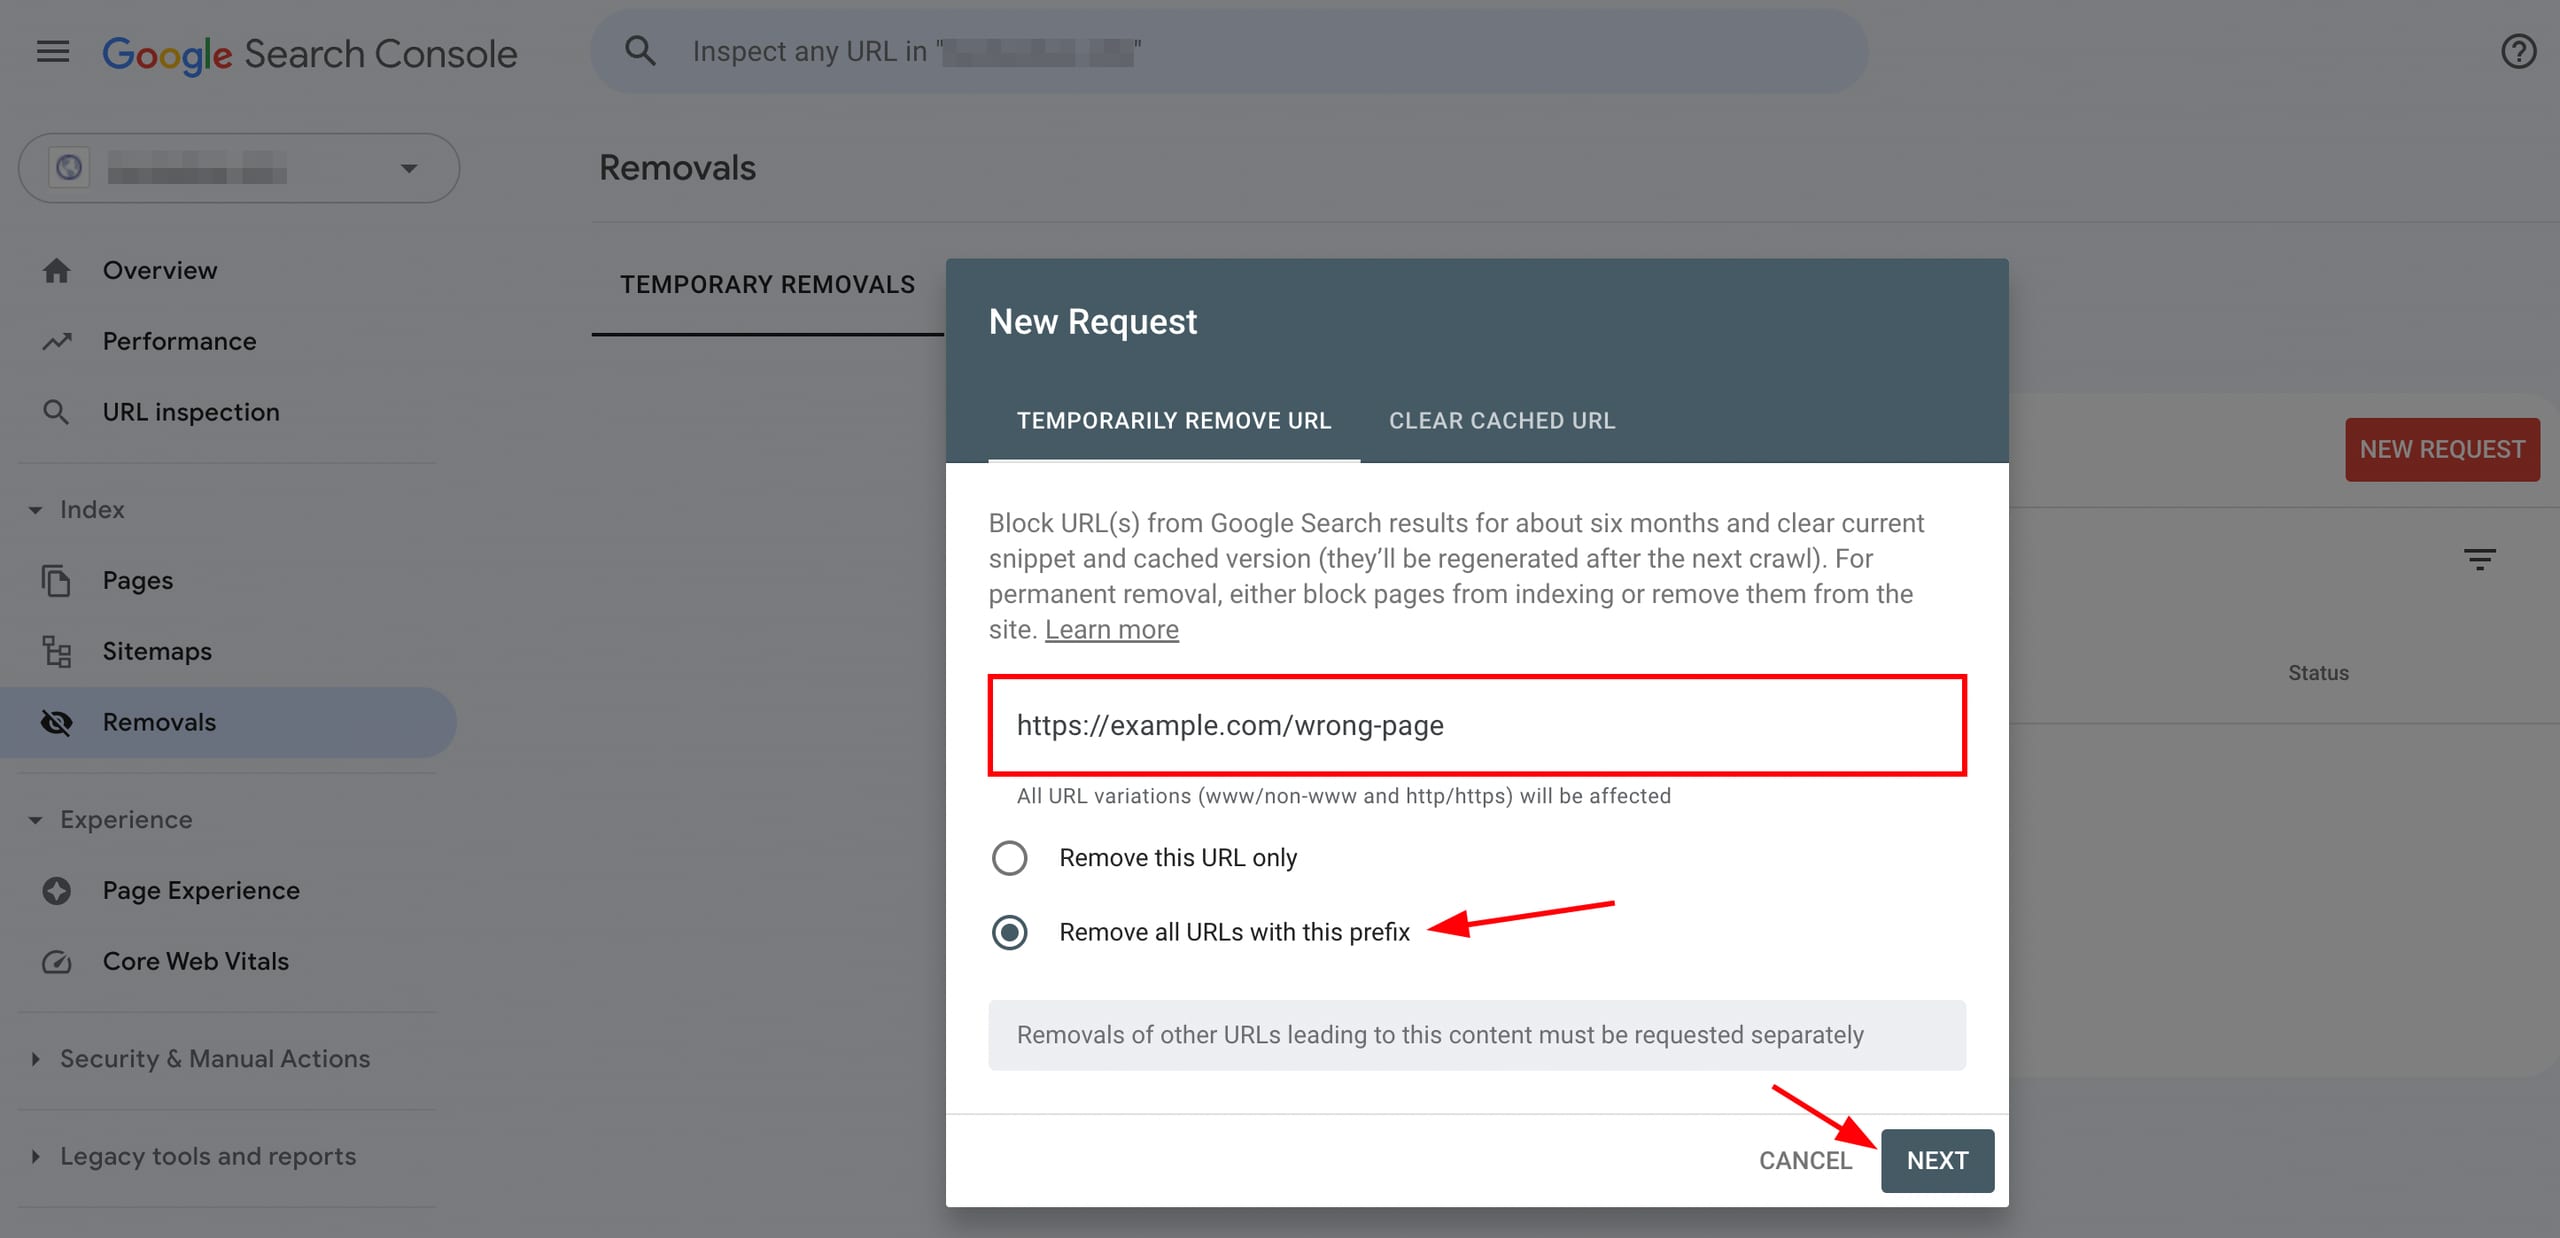Click the Removals eye-slash icon

[x=57, y=722]
